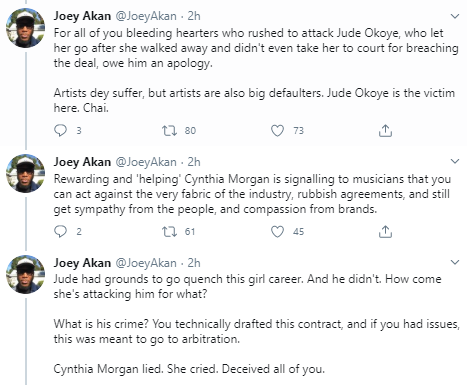The width and height of the screenshot is (467, 385).
Task: Click the 2h timestamp on the first tweet
Action: (194, 16)
